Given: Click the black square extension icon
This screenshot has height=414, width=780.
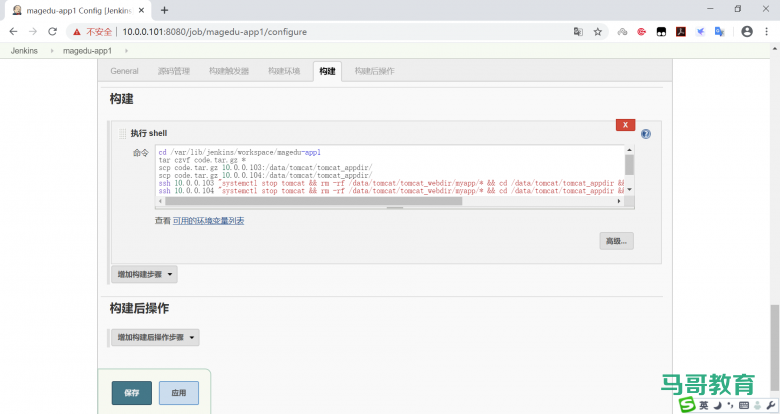Looking at the screenshot, I should point(661,32).
